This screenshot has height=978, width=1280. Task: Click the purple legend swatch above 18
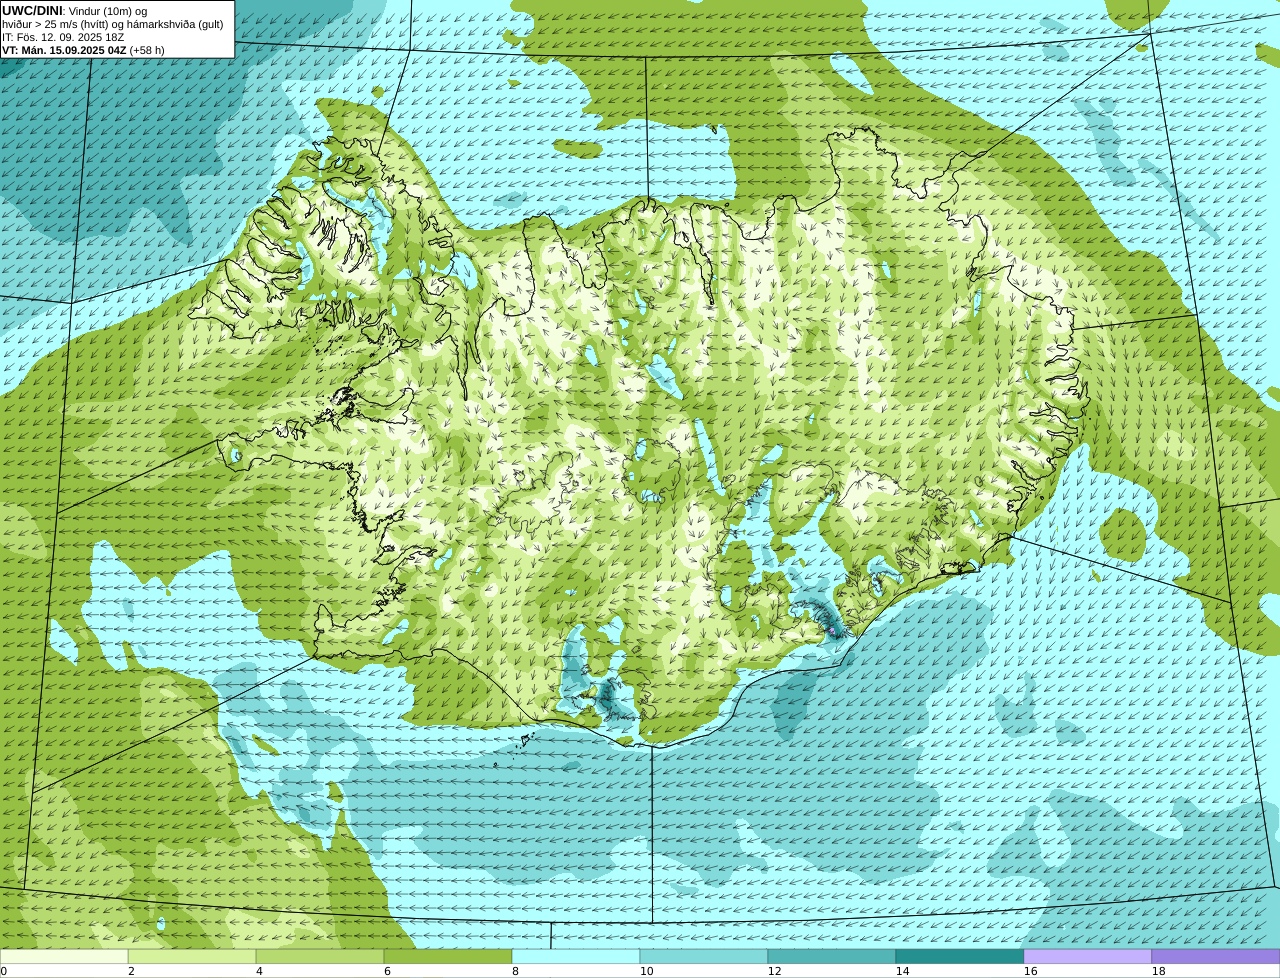[x=1216, y=957]
